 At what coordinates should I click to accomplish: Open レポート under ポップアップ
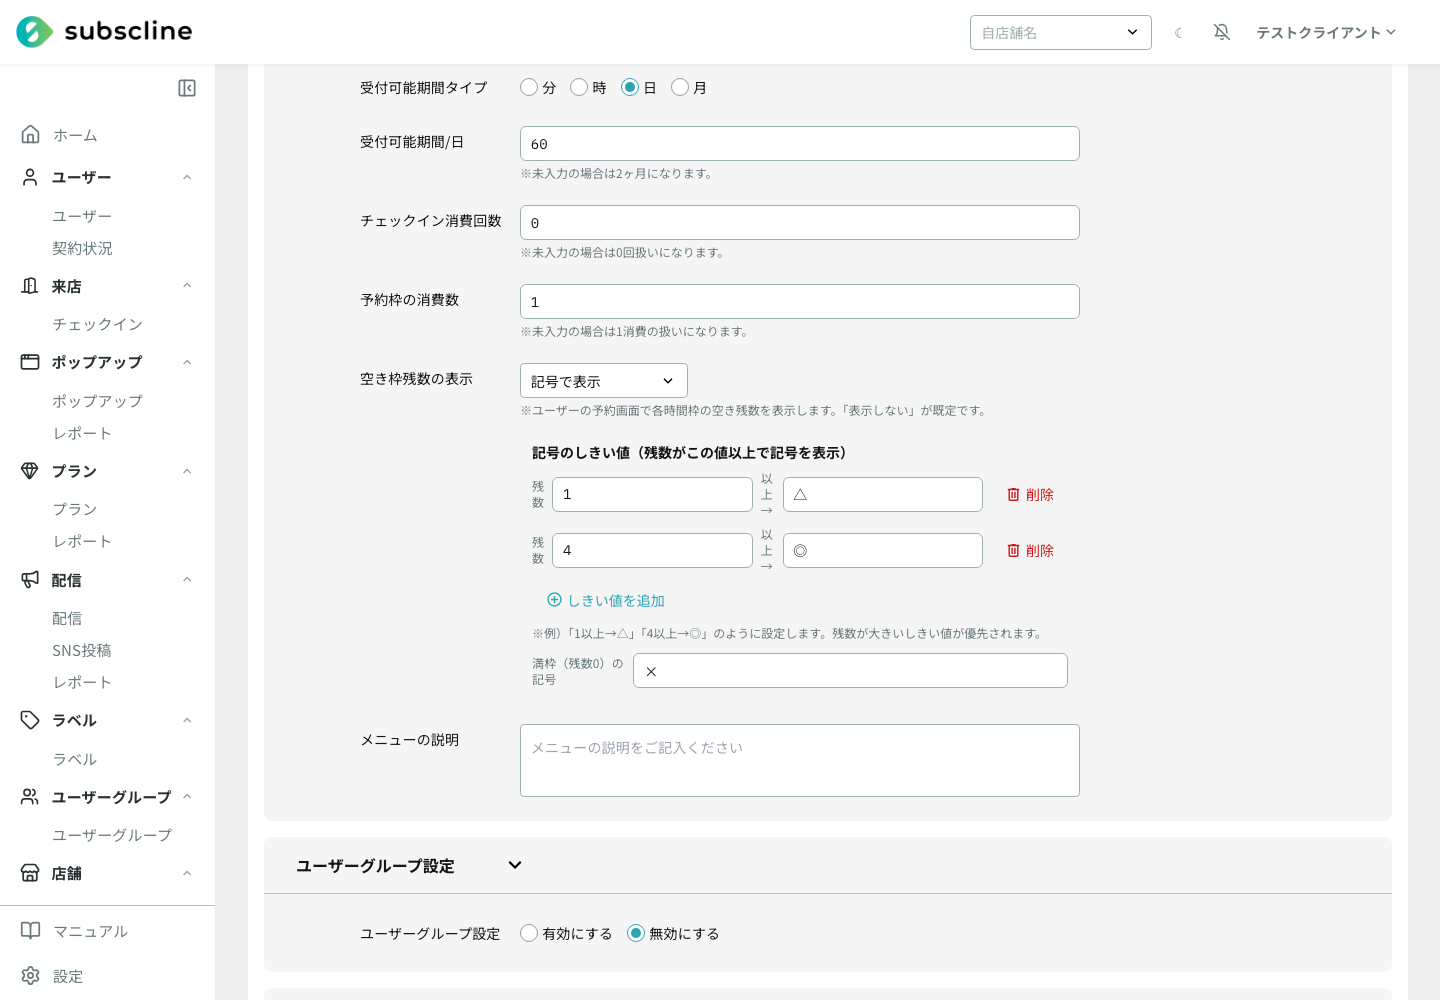82,433
